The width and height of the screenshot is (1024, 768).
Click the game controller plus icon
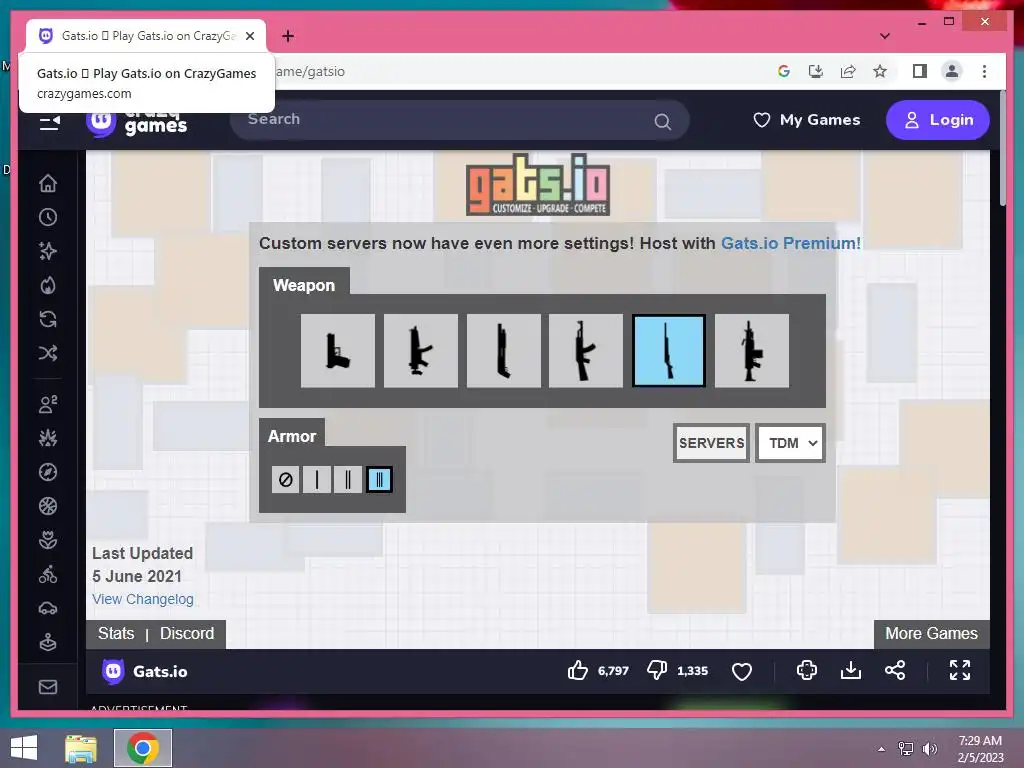pyautogui.click(x=807, y=670)
